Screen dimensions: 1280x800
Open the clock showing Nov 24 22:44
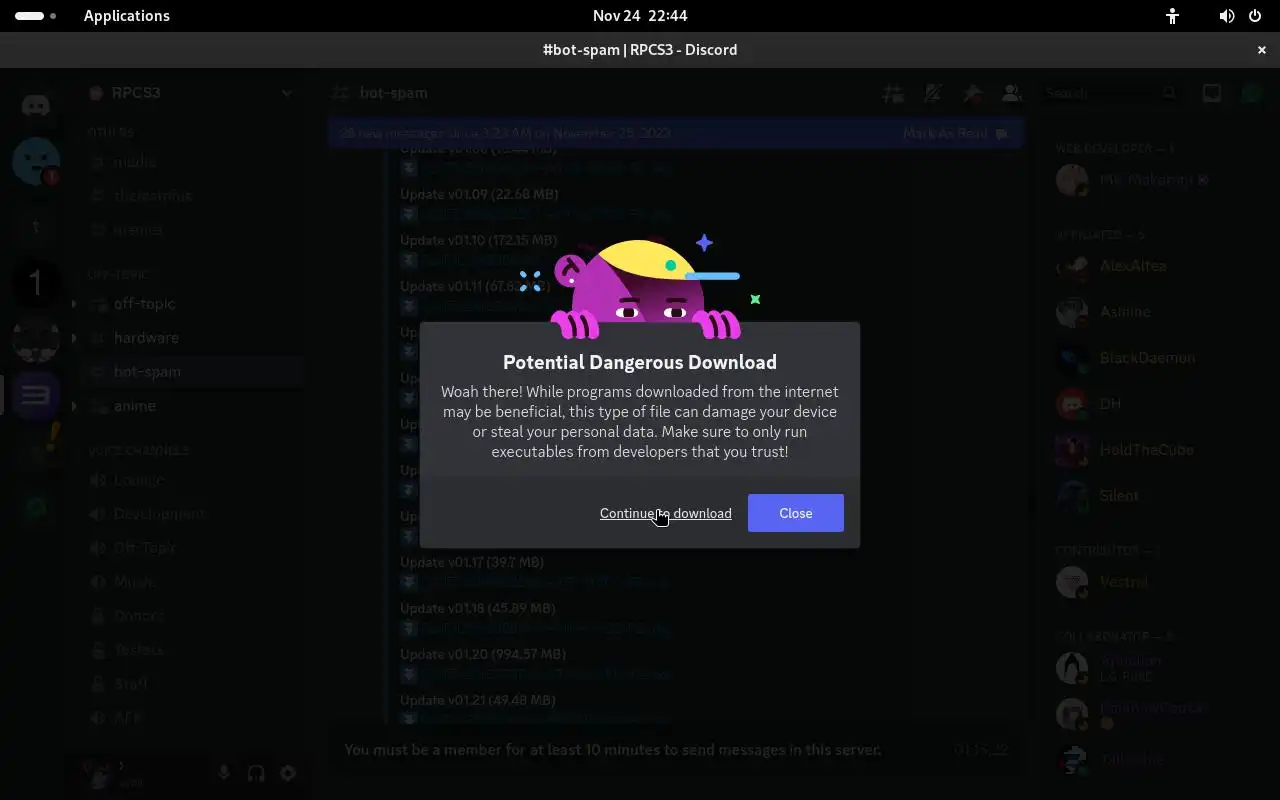click(x=640, y=16)
